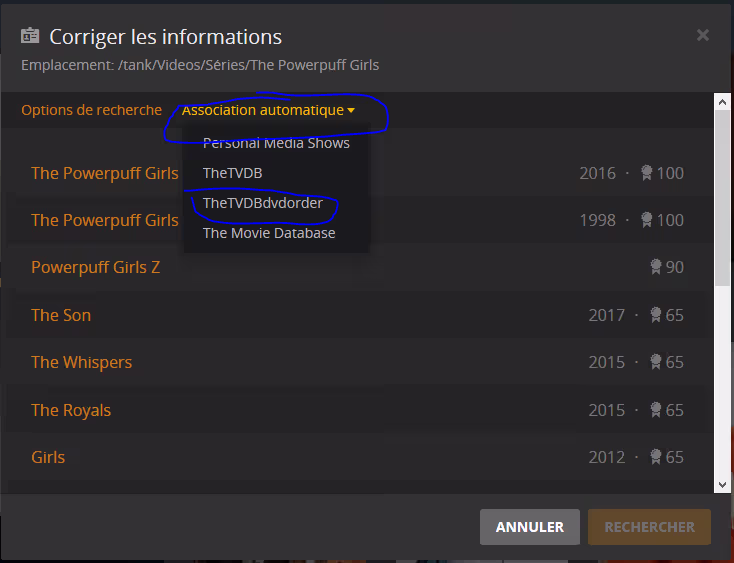The width and height of the screenshot is (734, 563).
Task: Choose the Powerpuff Girls Z match
Action: (95, 267)
